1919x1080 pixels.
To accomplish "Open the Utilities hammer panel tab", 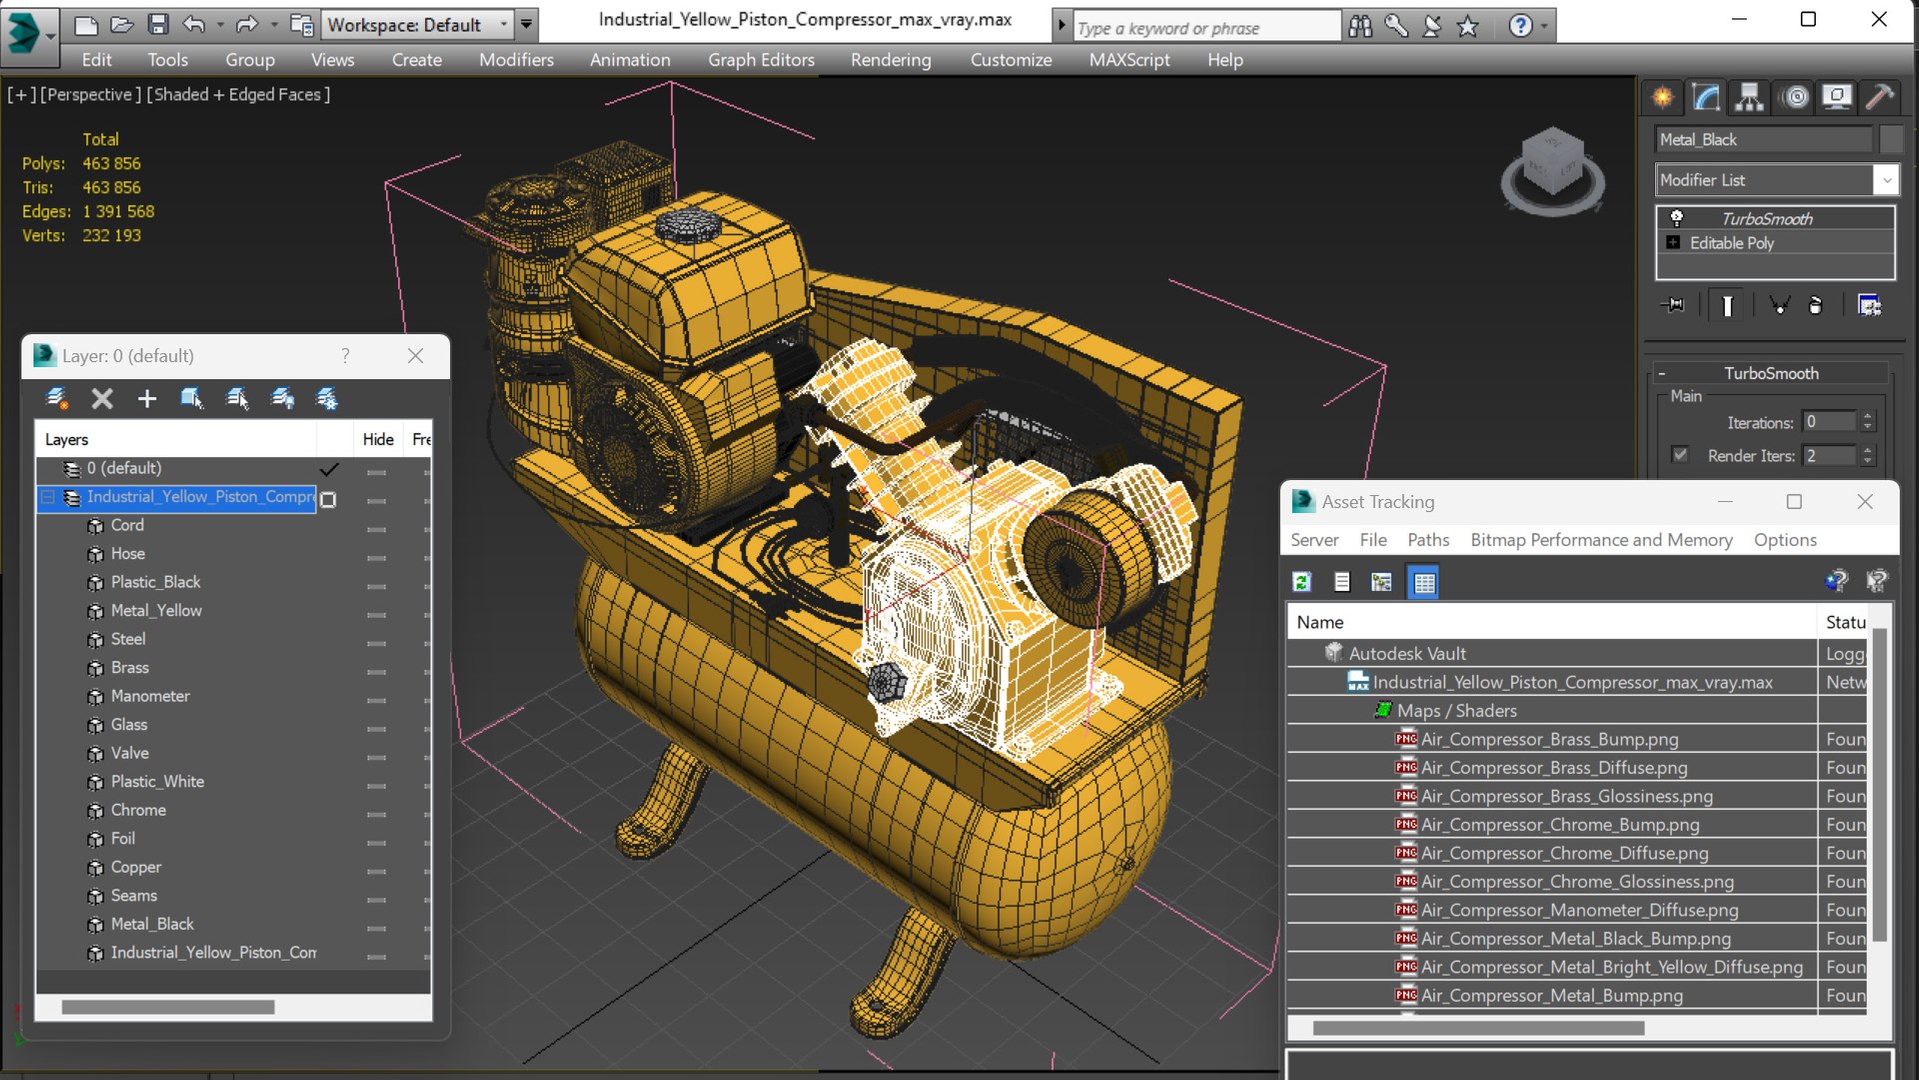I will pos(1880,97).
